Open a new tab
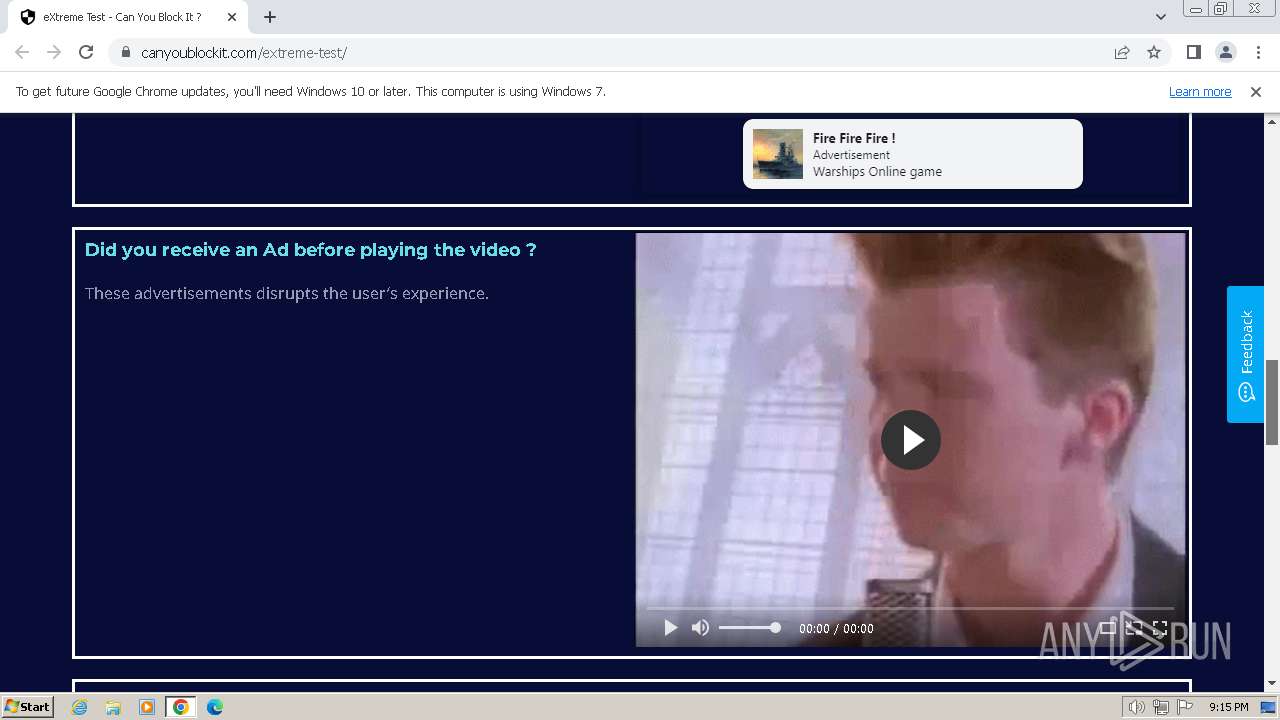 click(x=270, y=17)
